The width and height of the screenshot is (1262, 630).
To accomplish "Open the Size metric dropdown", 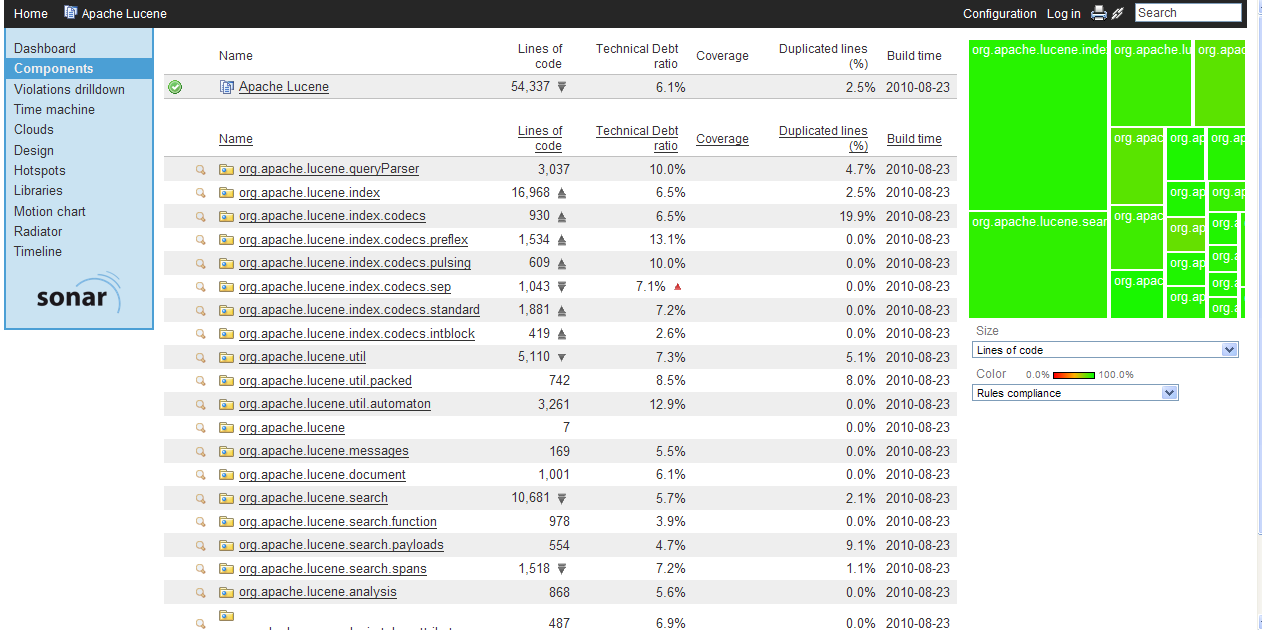I will [x=1105, y=350].
